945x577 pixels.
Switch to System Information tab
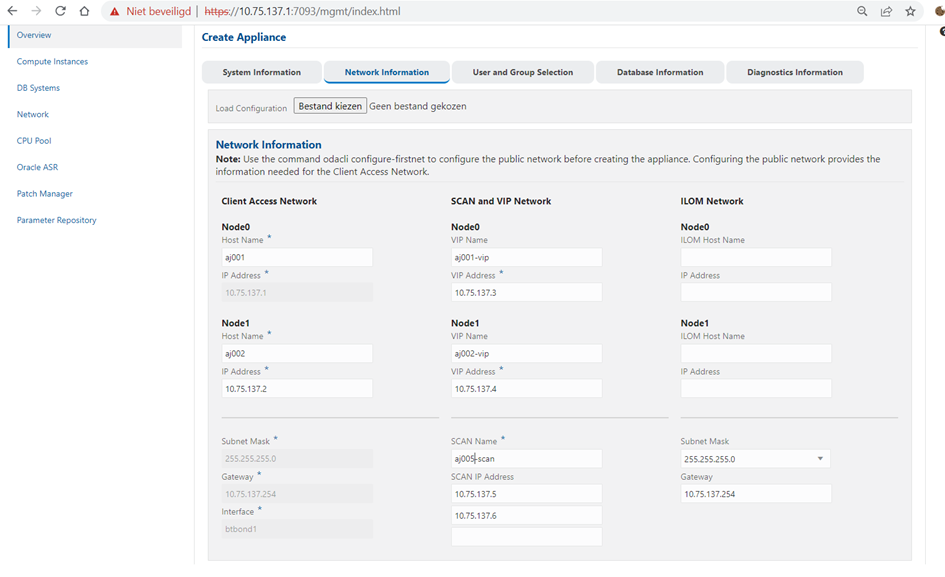[261, 72]
